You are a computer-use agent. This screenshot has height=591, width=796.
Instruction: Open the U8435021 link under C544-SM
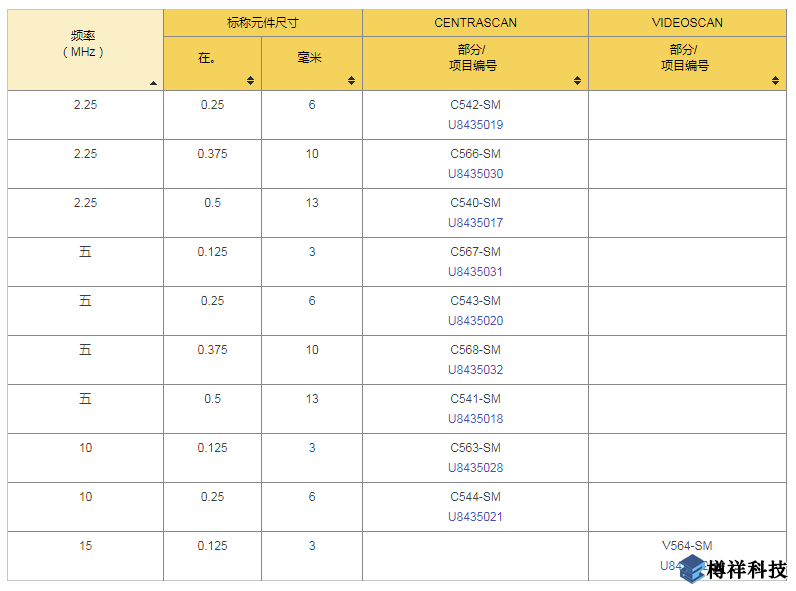(475, 517)
